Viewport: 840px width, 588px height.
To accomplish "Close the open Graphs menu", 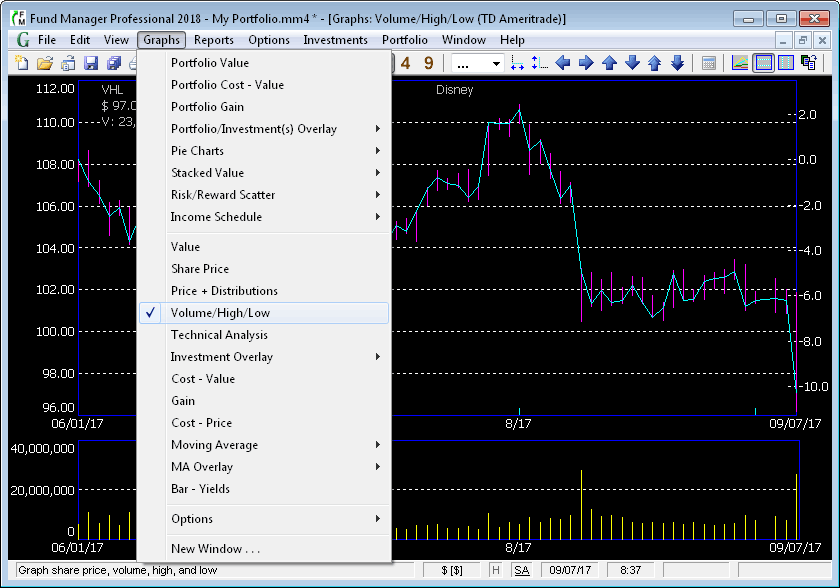I will click(x=161, y=40).
